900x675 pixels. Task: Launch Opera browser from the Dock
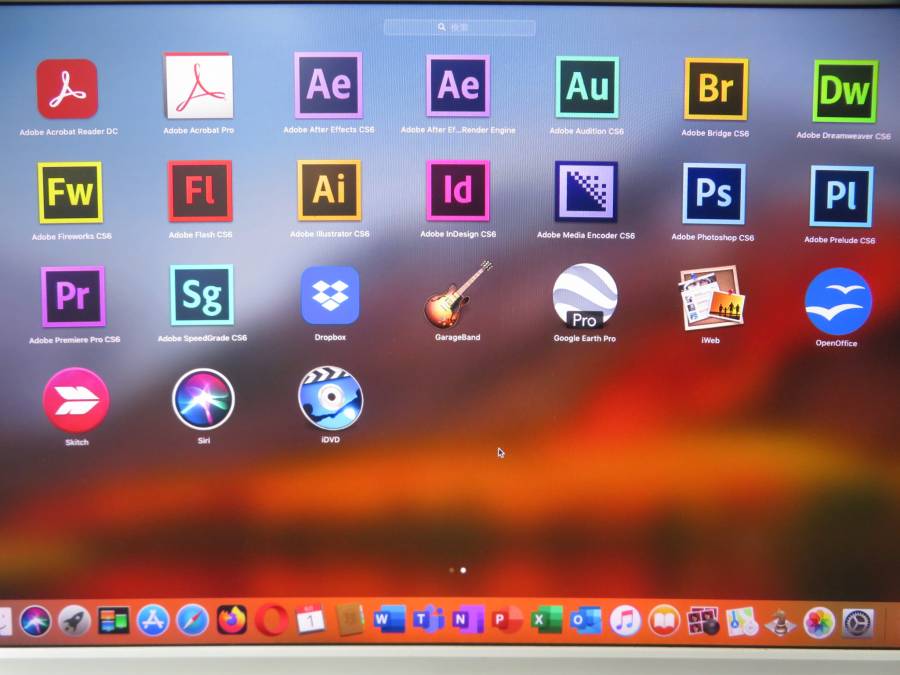(x=271, y=620)
